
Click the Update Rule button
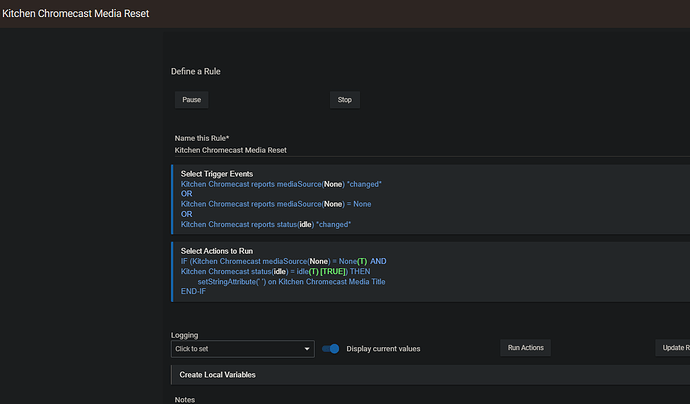point(673,348)
